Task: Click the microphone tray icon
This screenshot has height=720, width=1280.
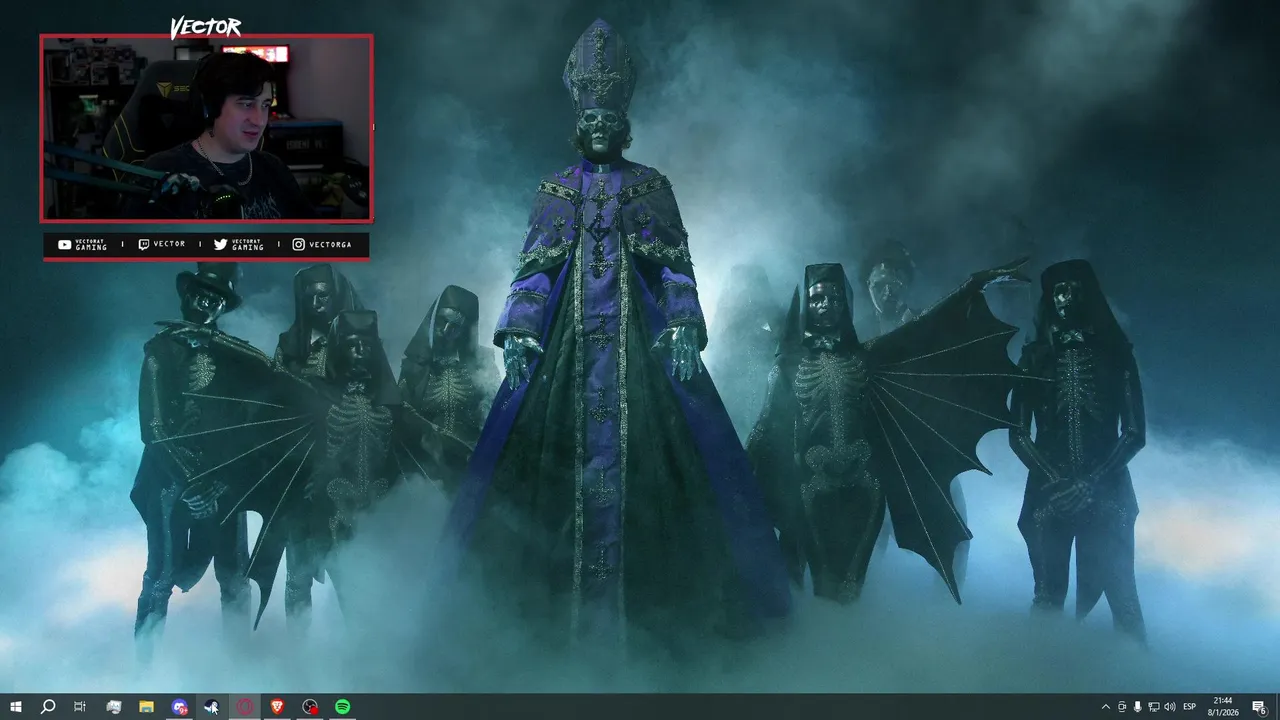Action: 1138,707
